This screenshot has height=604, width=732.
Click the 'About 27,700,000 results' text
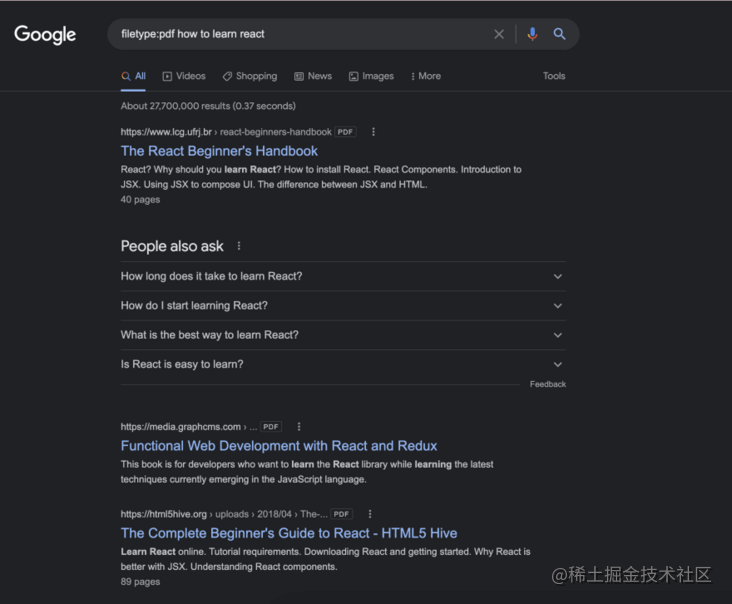point(208,106)
